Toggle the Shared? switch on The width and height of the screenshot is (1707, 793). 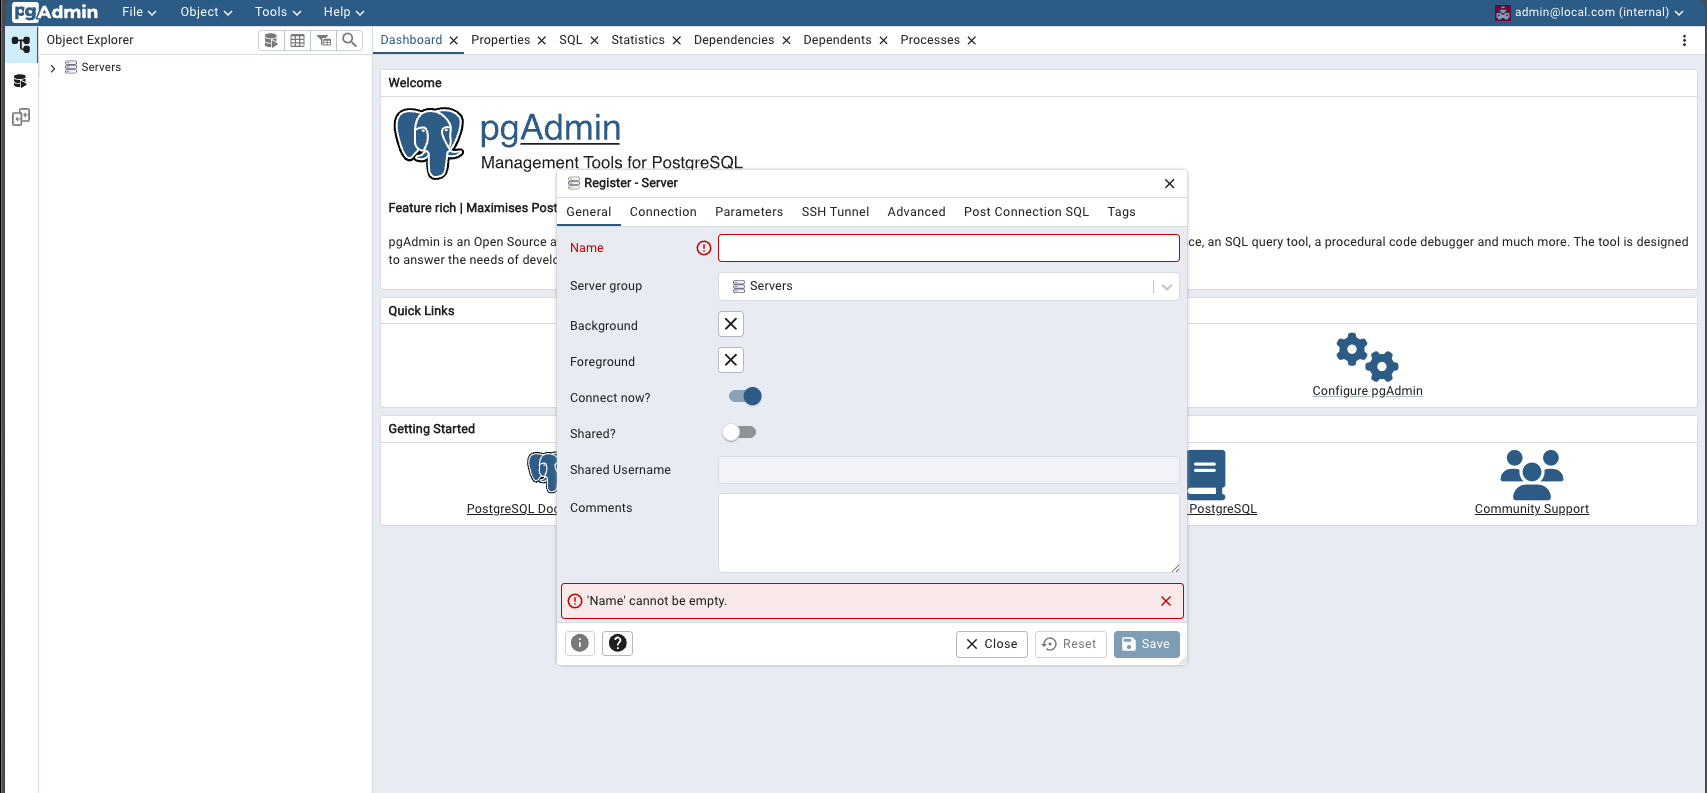pyautogui.click(x=739, y=433)
